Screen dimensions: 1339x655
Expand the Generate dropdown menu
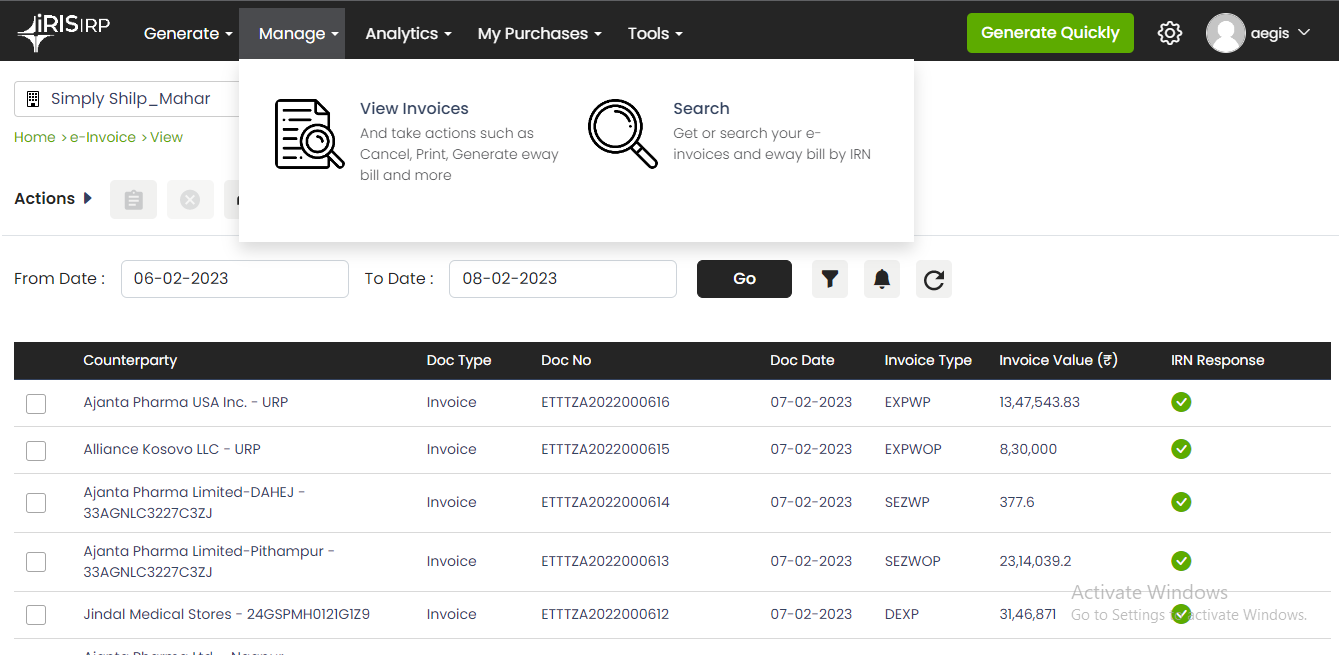coord(188,33)
